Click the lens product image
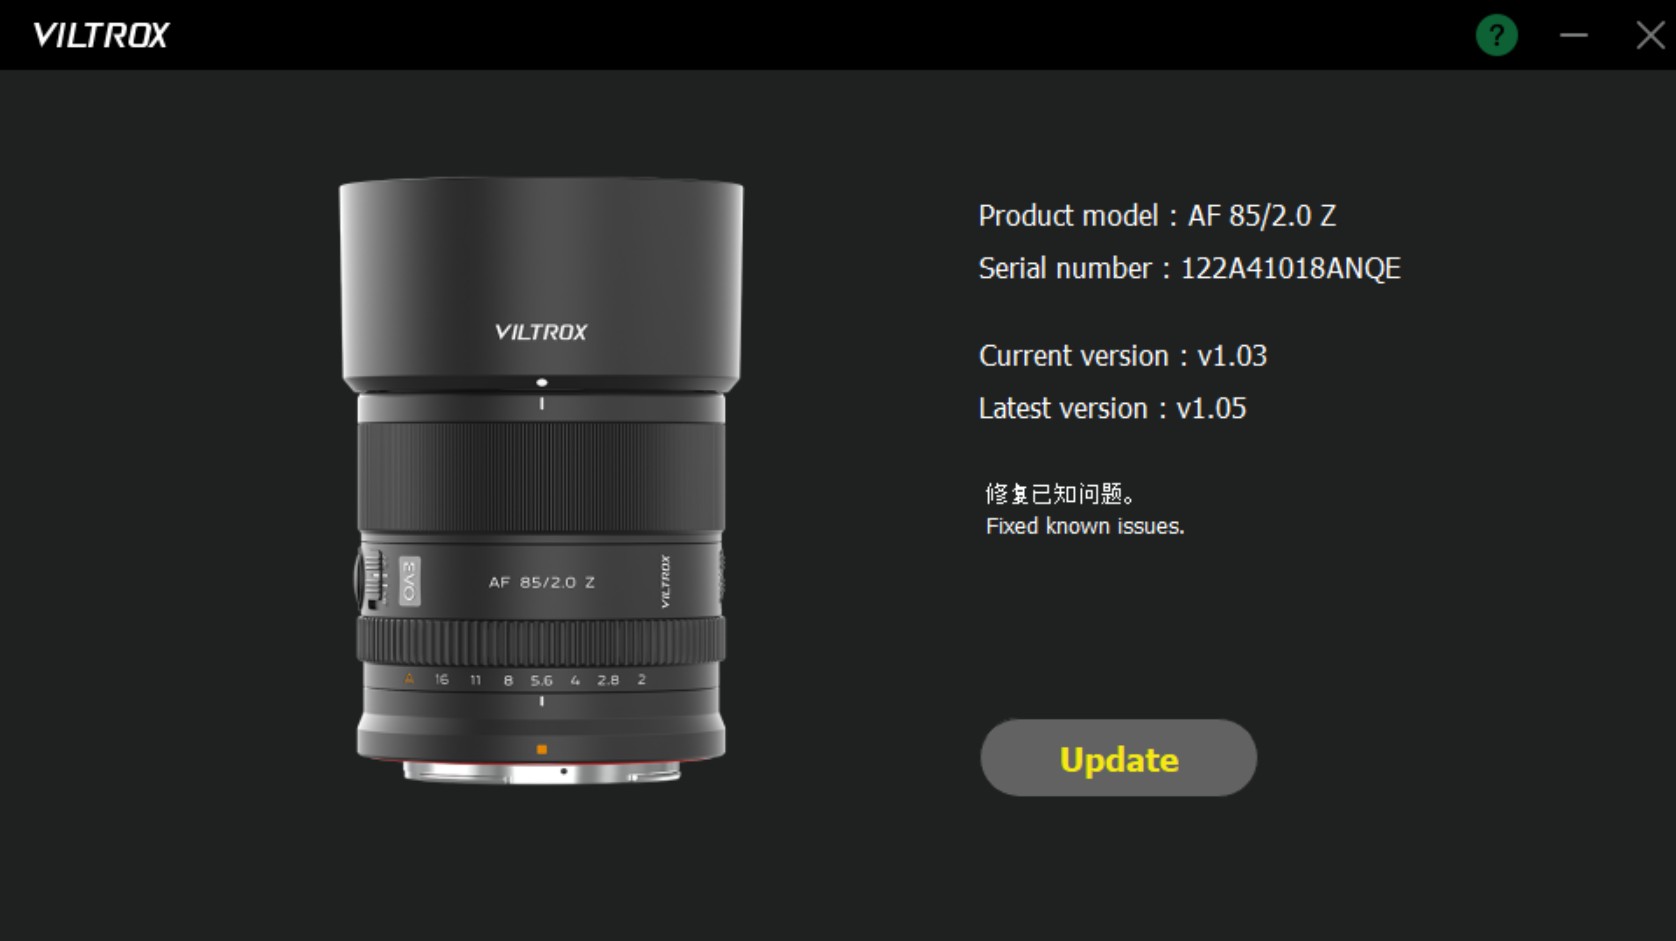Screen dimensions: 1676x941 coord(541,481)
